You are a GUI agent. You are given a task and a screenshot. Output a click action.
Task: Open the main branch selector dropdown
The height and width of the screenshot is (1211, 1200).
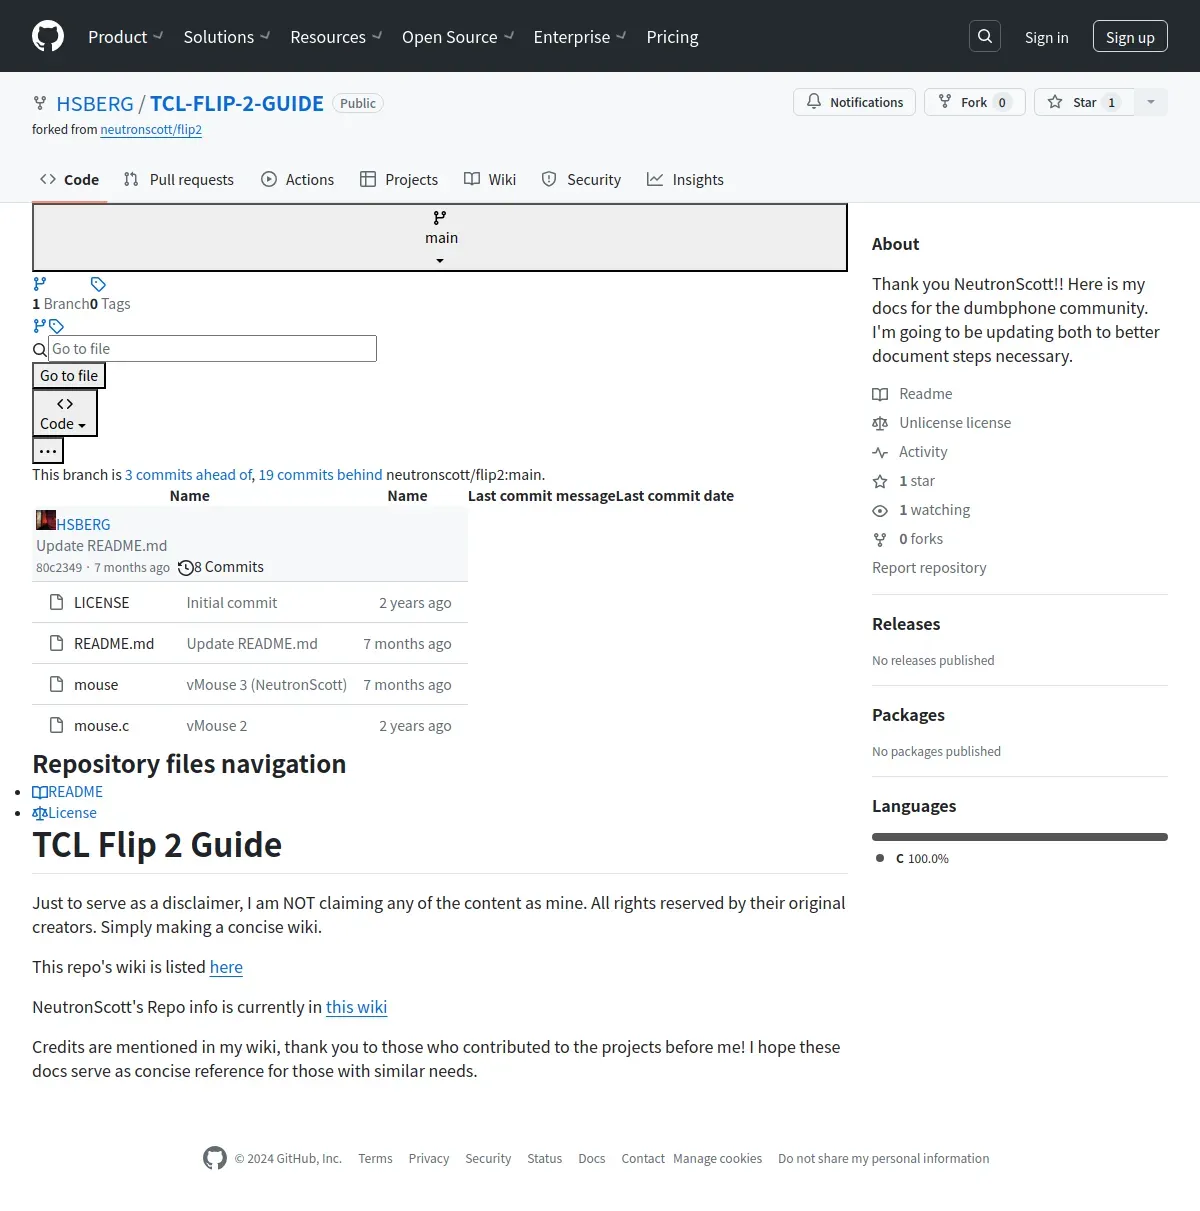pyautogui.click(x=440, y=238)
